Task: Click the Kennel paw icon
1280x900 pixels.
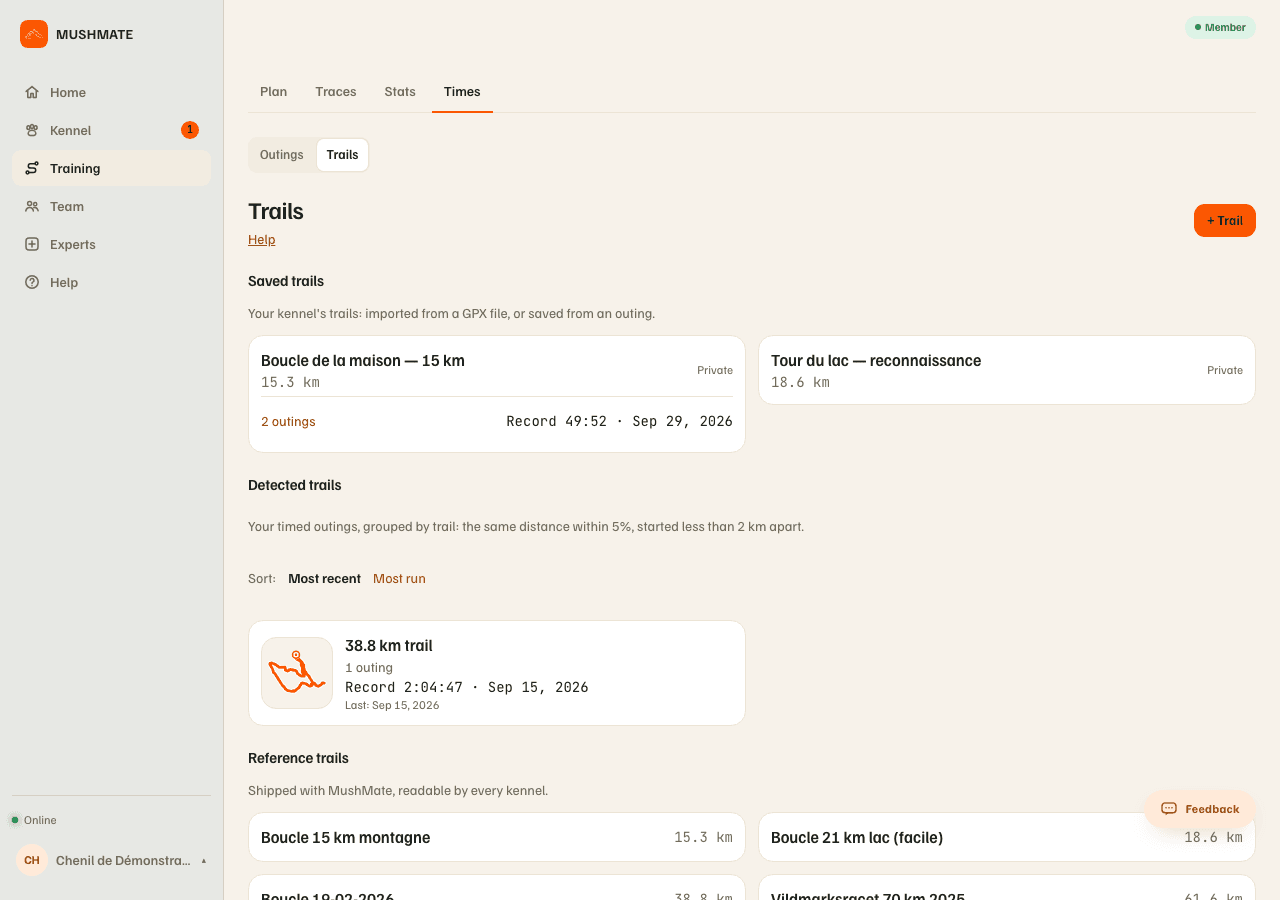Action: [x=32, y=130]
